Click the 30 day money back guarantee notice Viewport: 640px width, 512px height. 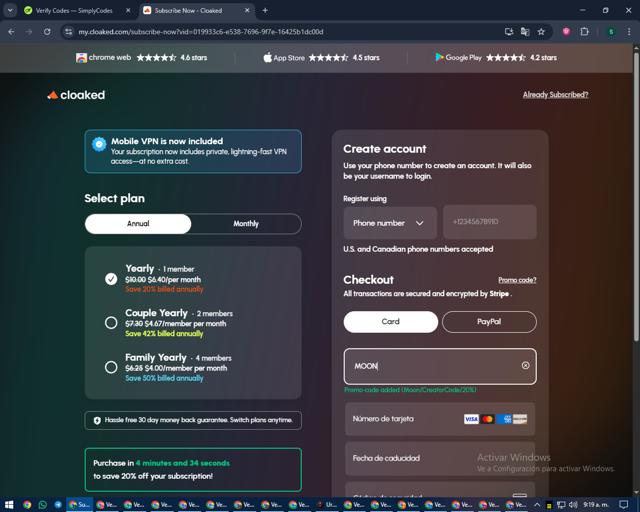[193, 420]
